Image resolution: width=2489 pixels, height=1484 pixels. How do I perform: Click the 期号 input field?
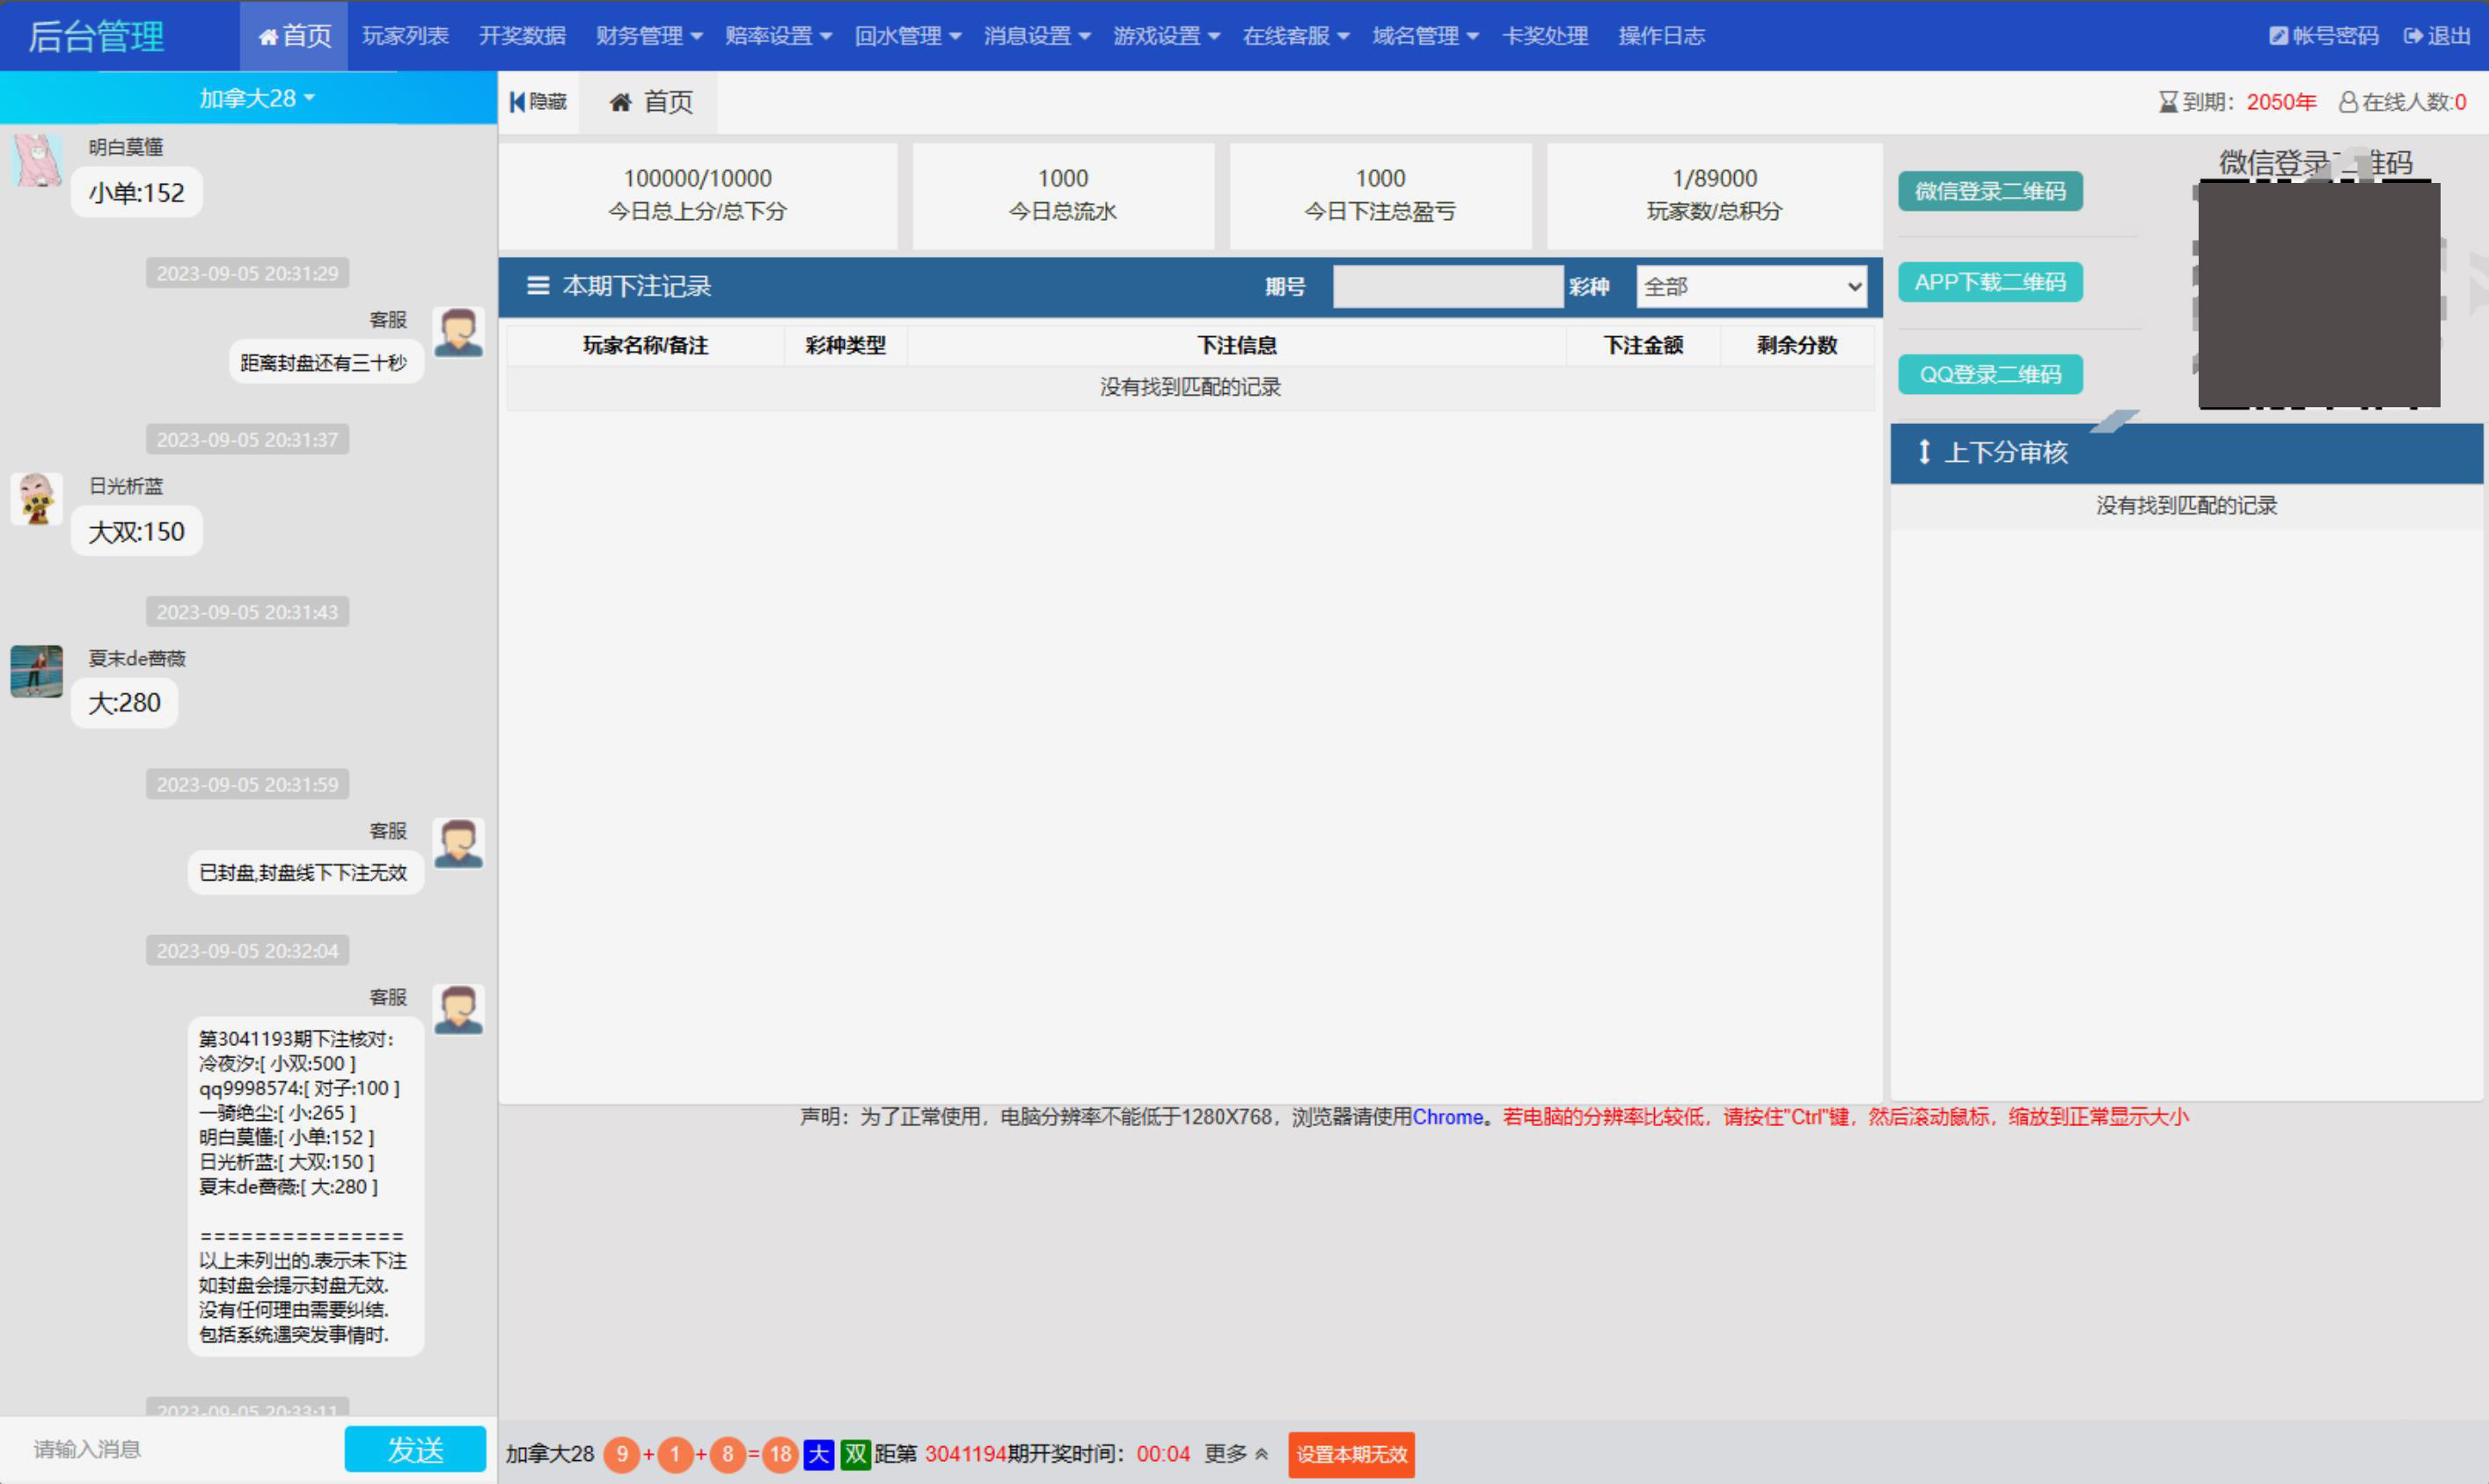[x=1447, y=287]
